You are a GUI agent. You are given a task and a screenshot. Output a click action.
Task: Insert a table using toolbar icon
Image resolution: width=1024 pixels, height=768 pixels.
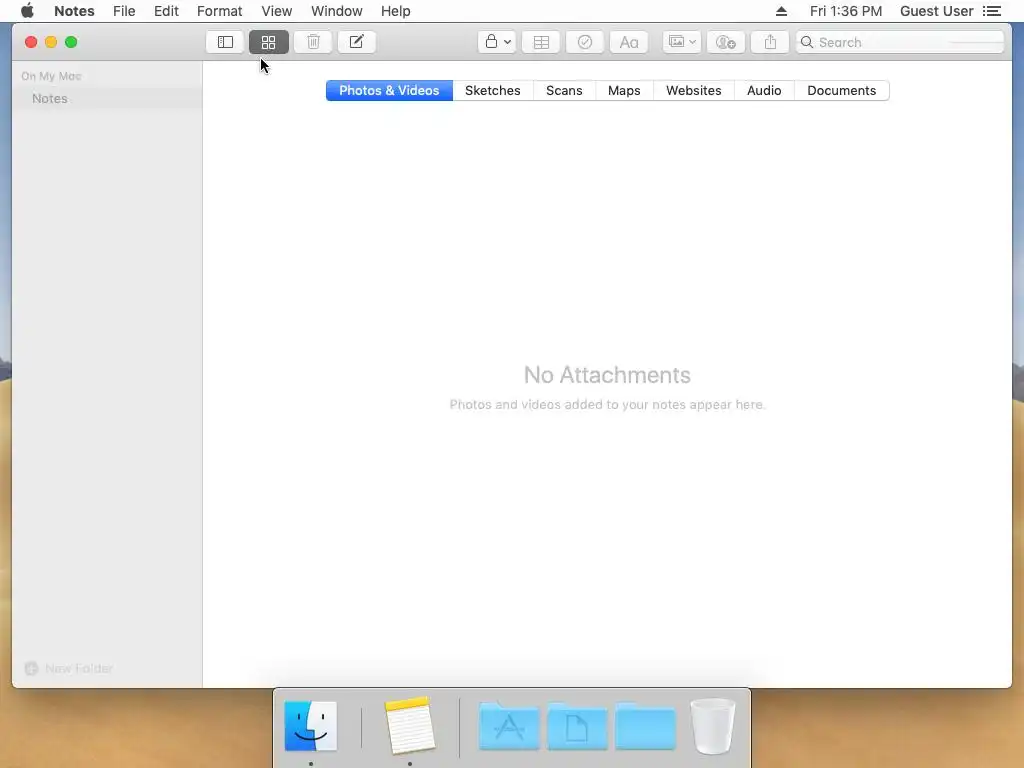(x=541, y=42)
